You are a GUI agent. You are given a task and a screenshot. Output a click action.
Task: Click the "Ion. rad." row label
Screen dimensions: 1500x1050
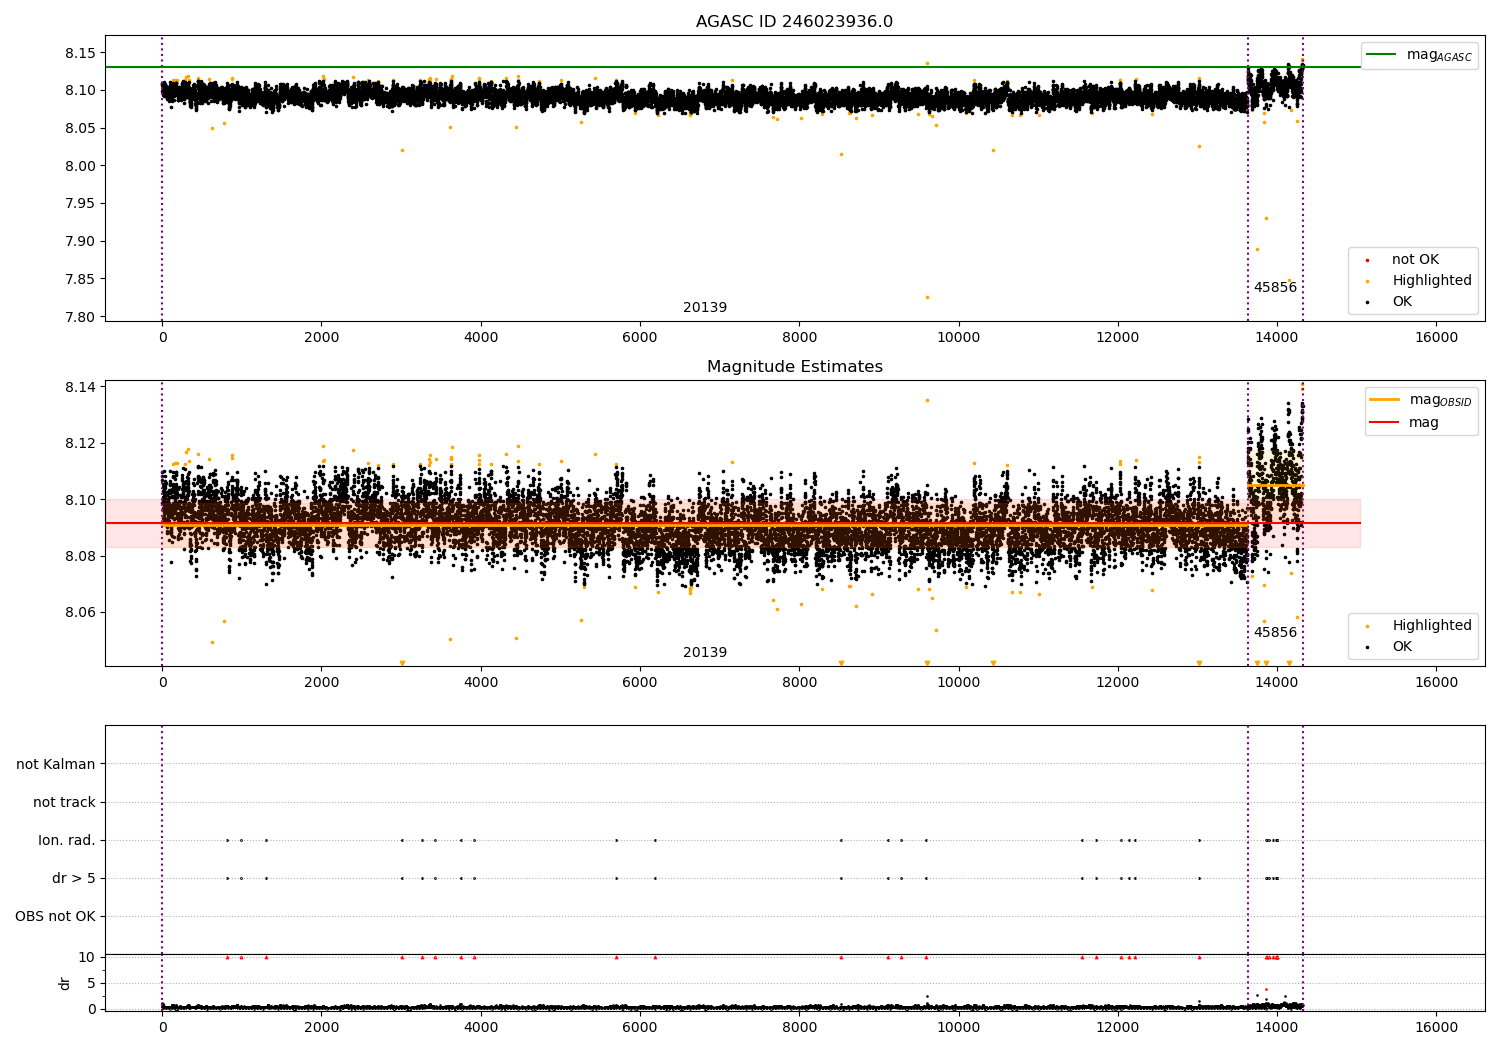[x=67, y=841]
